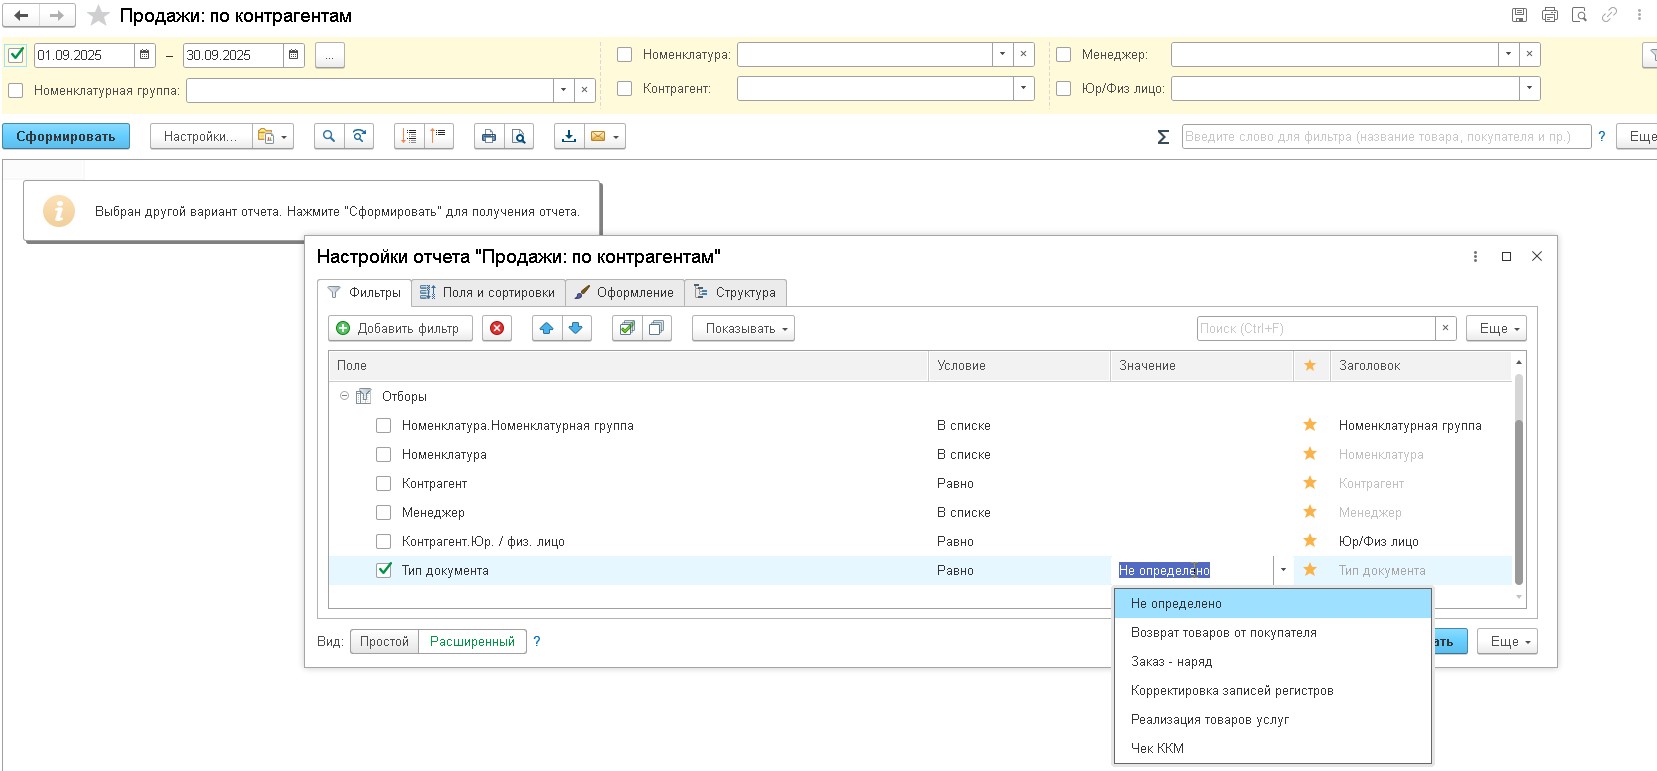Uncheck the Тип документа filter checkbox
The width and height of the screenshot is (1657, 771).
[x=383, y=570]
